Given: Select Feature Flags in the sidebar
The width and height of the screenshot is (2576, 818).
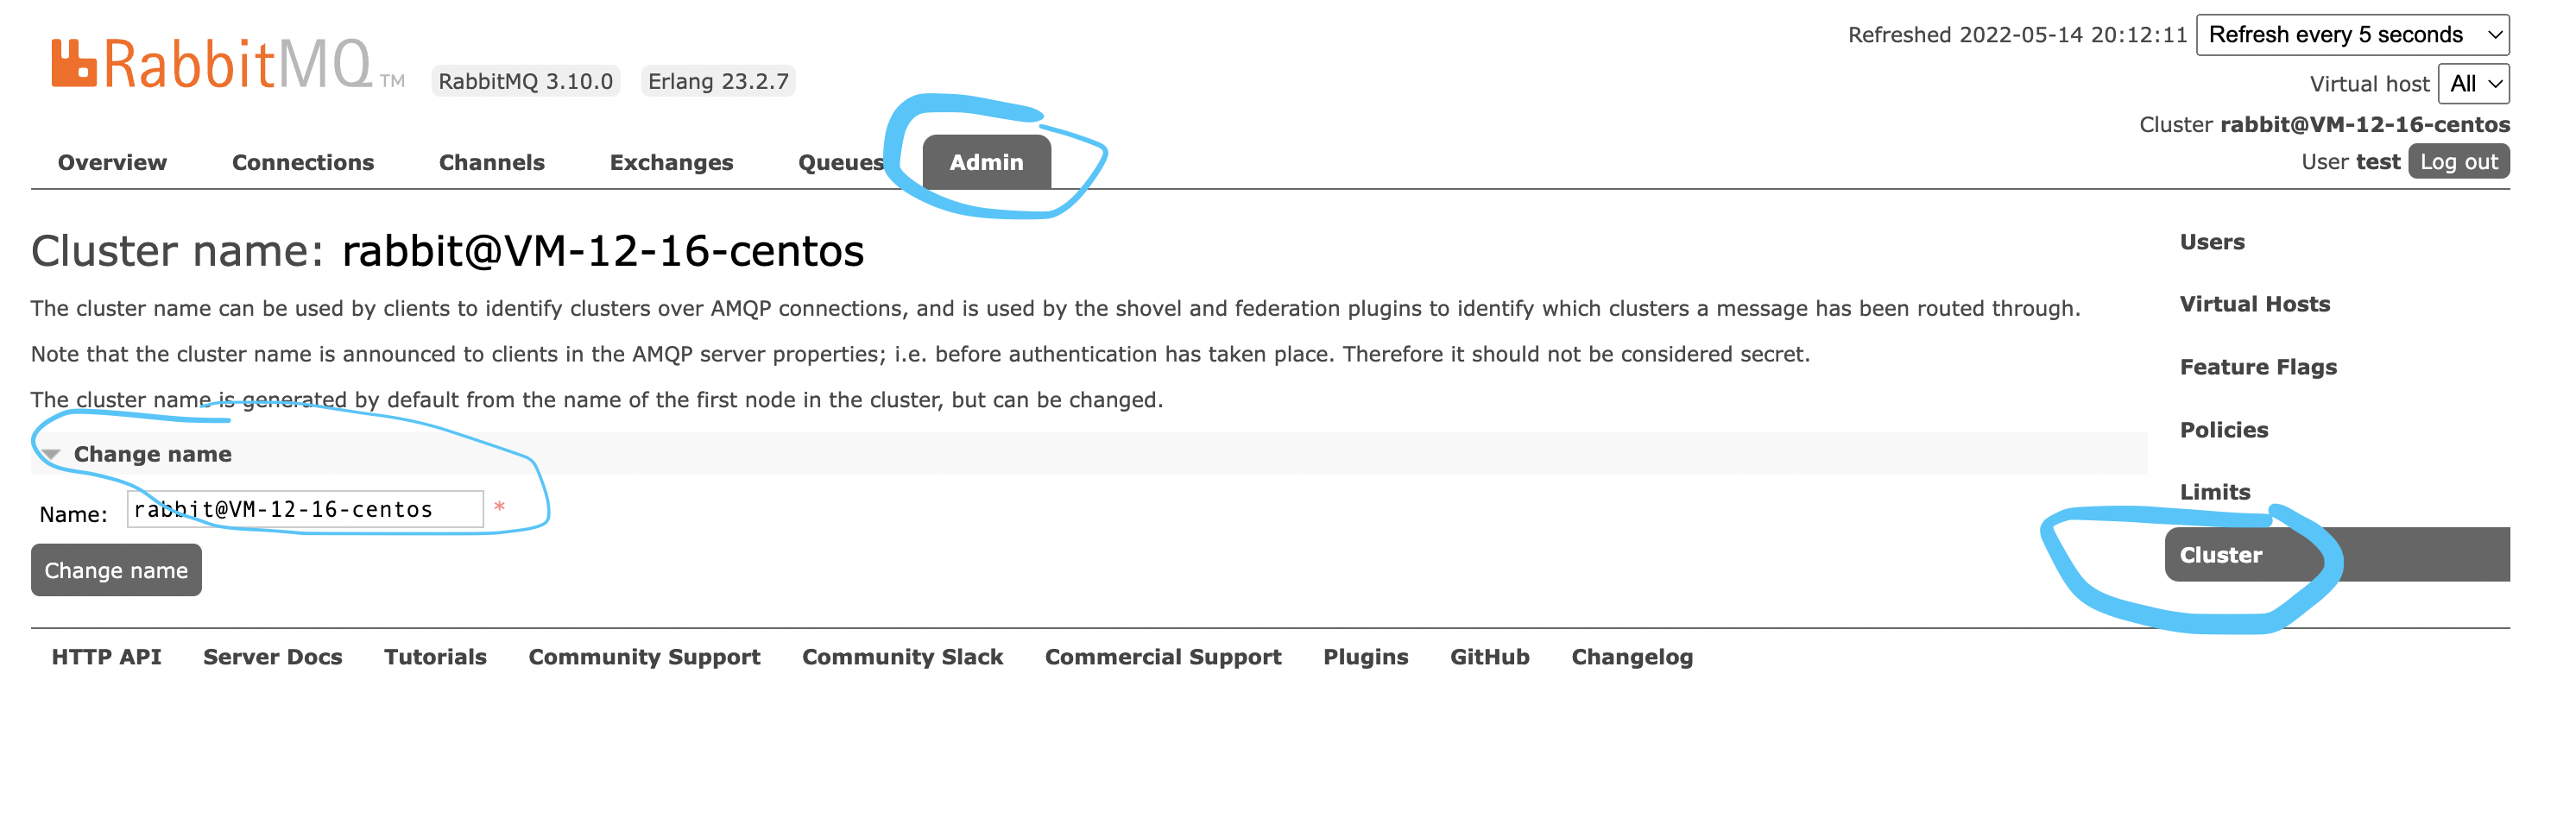Looking at the screenshot, I should [x=2258, y=367].
